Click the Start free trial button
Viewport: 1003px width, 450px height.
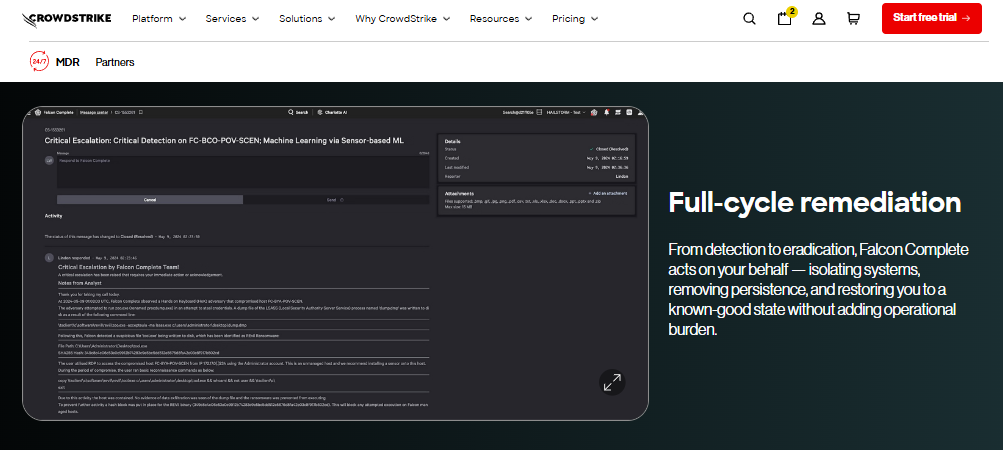(931, 18)
